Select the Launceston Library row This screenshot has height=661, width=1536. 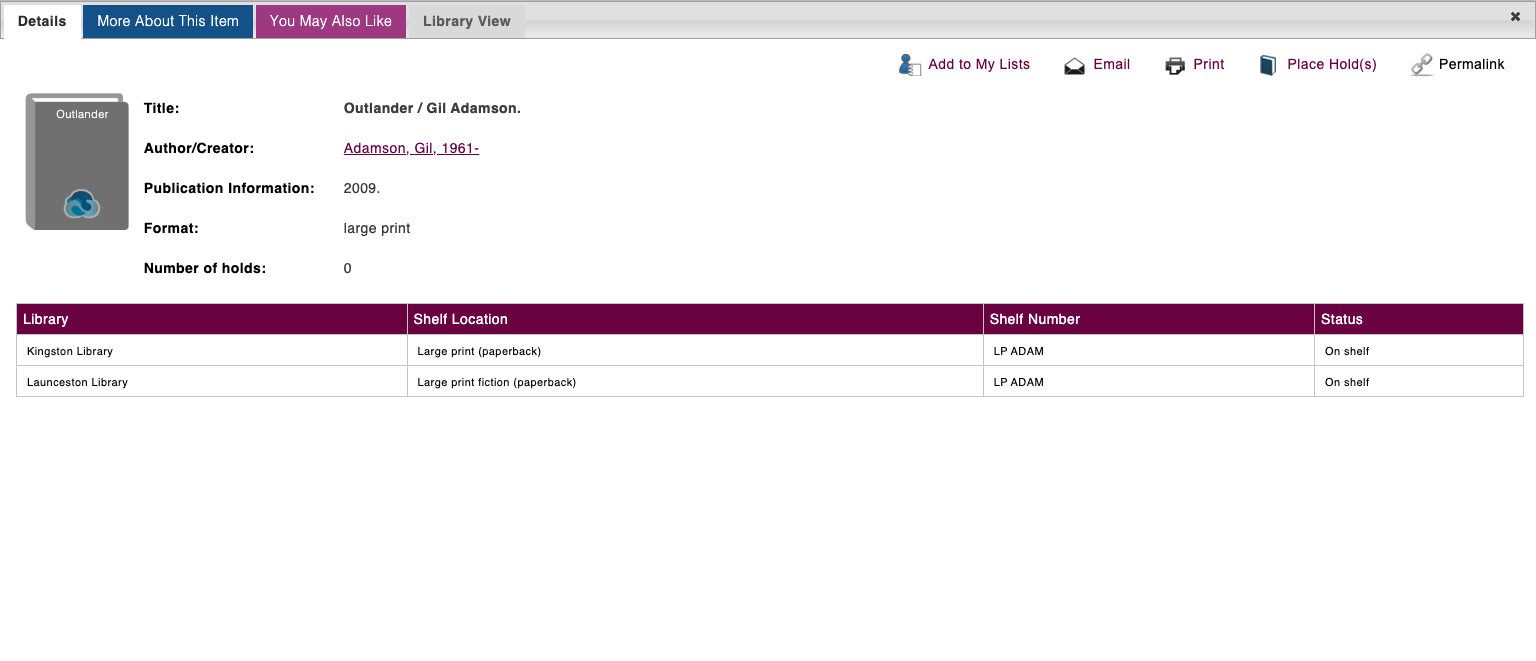click(77, 382)
